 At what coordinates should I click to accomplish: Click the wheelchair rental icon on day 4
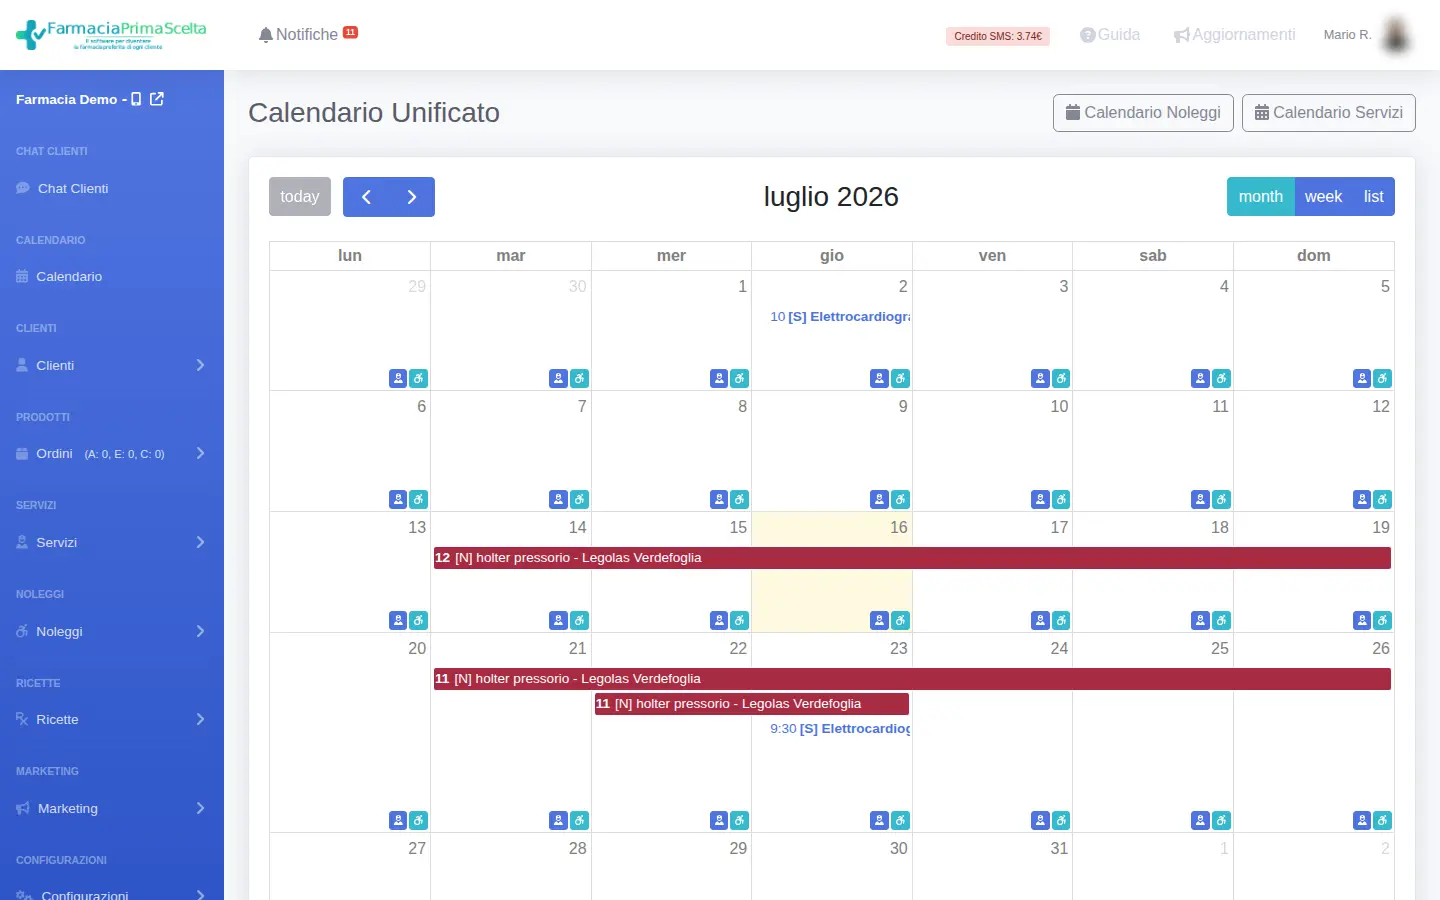point(1221,378)
